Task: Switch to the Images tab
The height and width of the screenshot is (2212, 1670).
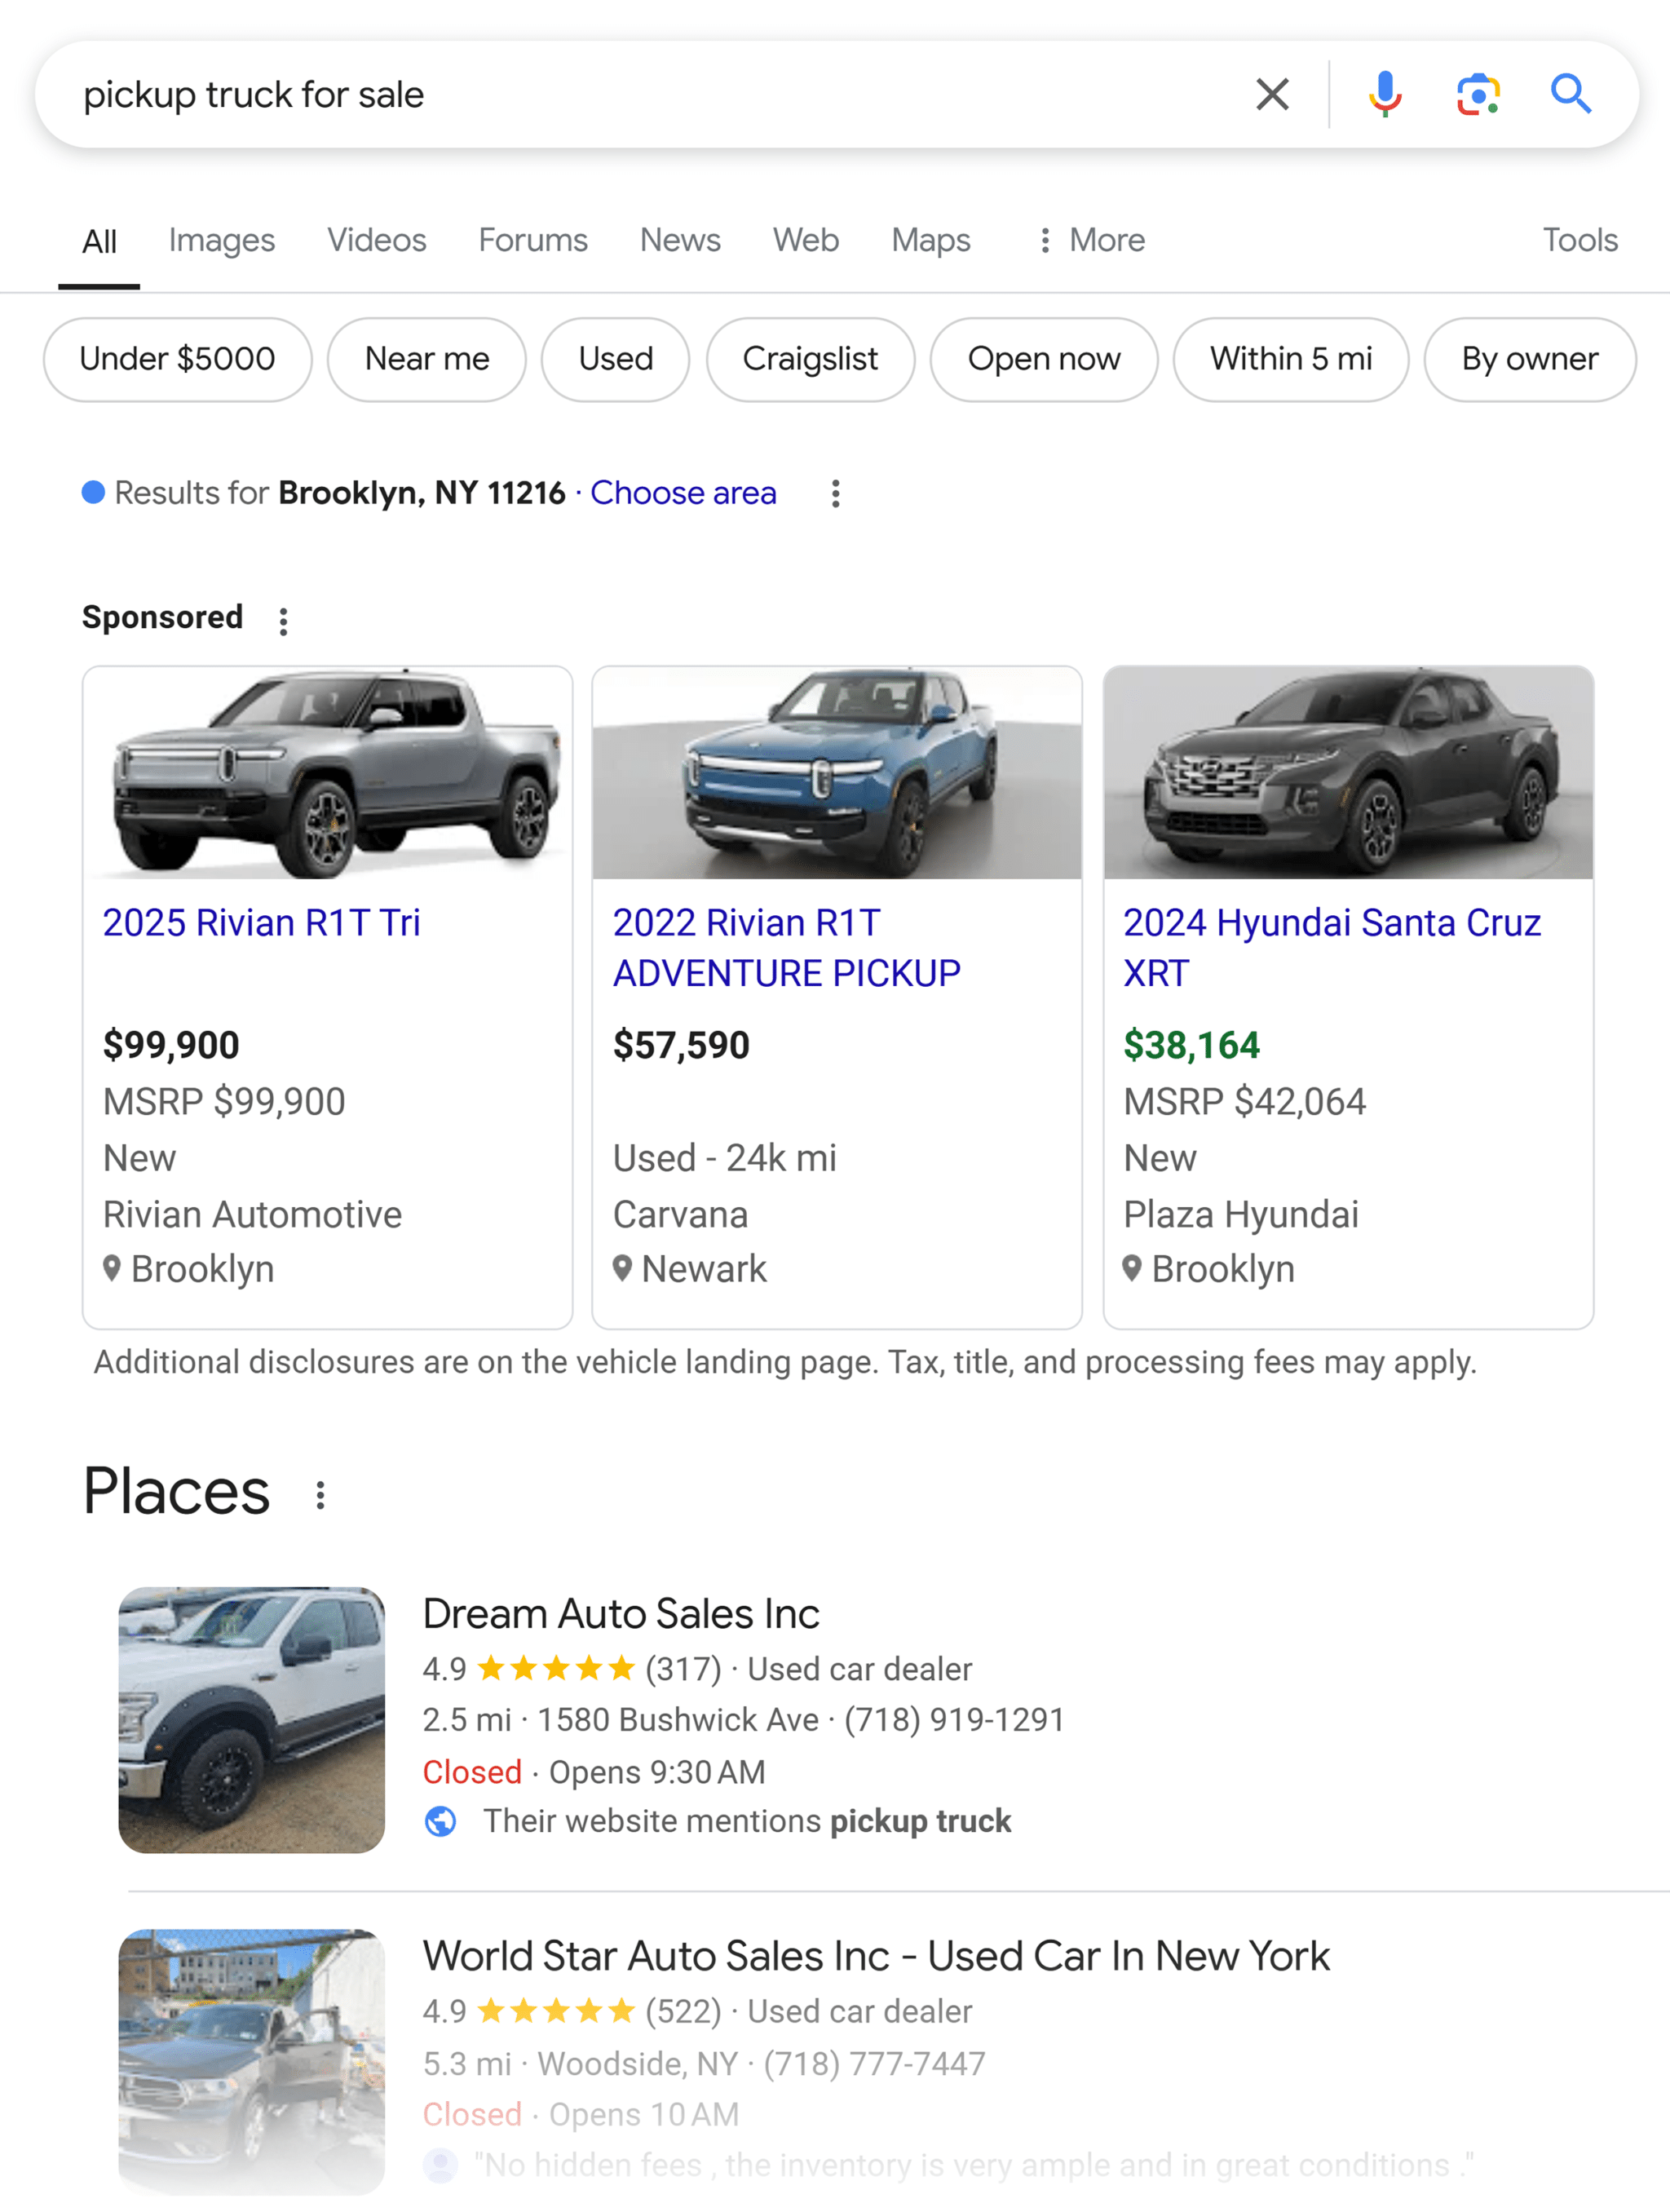Action: tap(222, 240)
